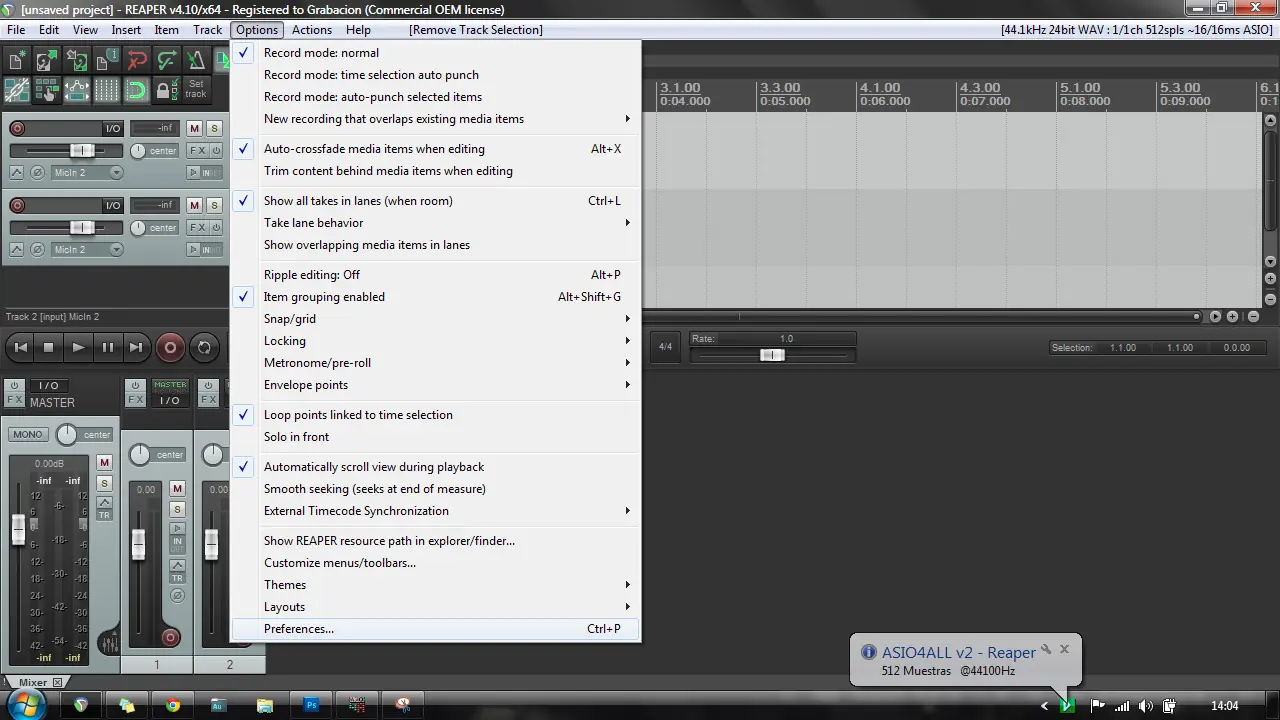The height and width of the screenshot is (720, 1280).
Task: Click first track volume fader
Action: tap(82, 151)
